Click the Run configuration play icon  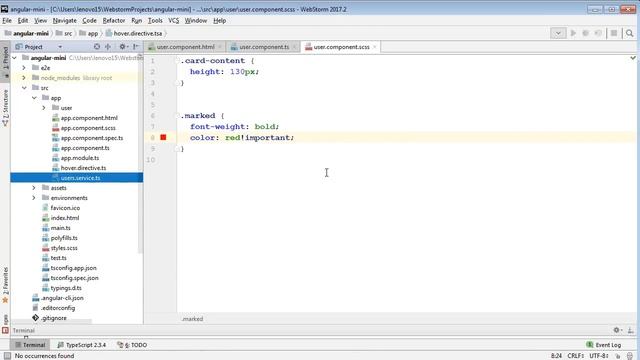[x=573, y=33]
